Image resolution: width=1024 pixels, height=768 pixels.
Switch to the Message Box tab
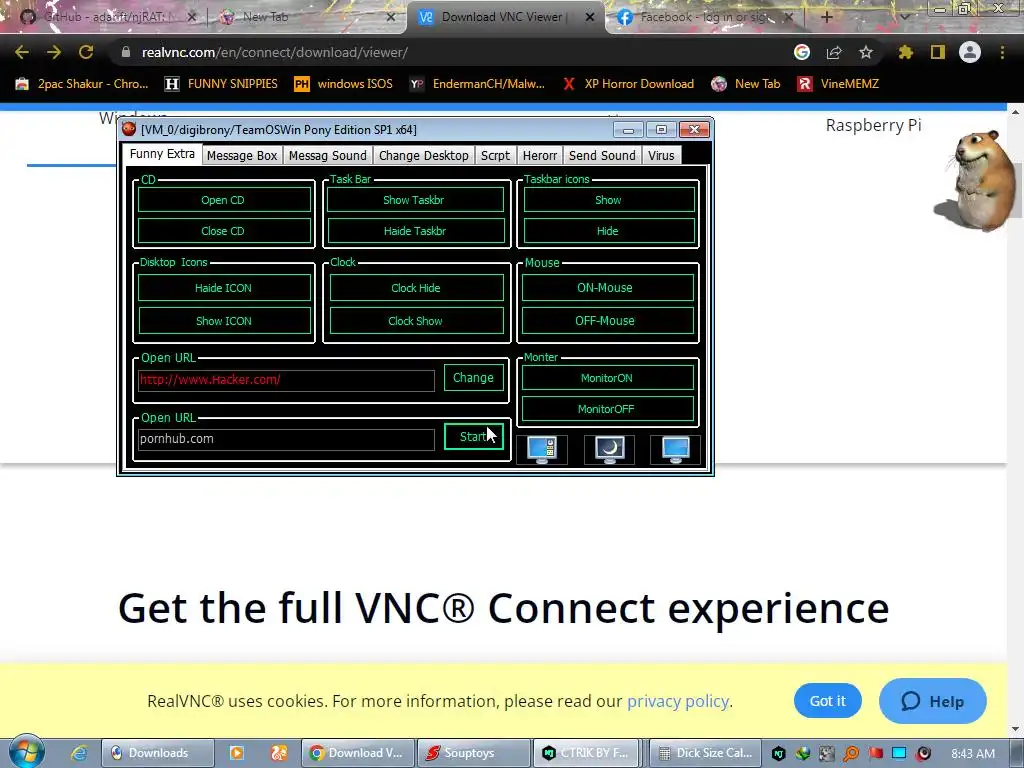pos(242,155)
